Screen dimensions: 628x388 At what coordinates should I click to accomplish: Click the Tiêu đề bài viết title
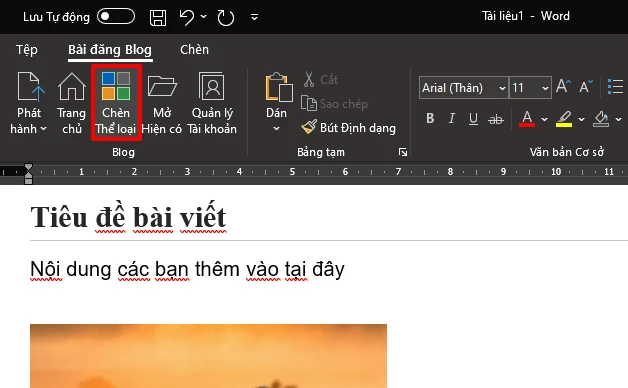pyautogui.click(x=129, y=217)
